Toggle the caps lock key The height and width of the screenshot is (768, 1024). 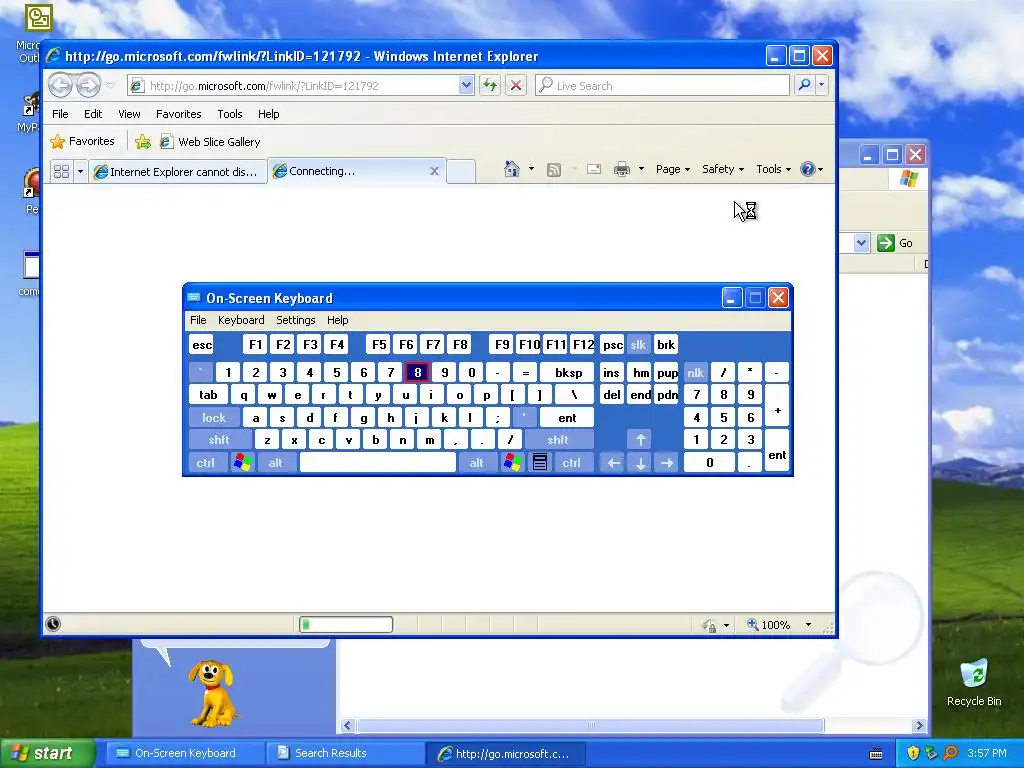click(214, 417)
